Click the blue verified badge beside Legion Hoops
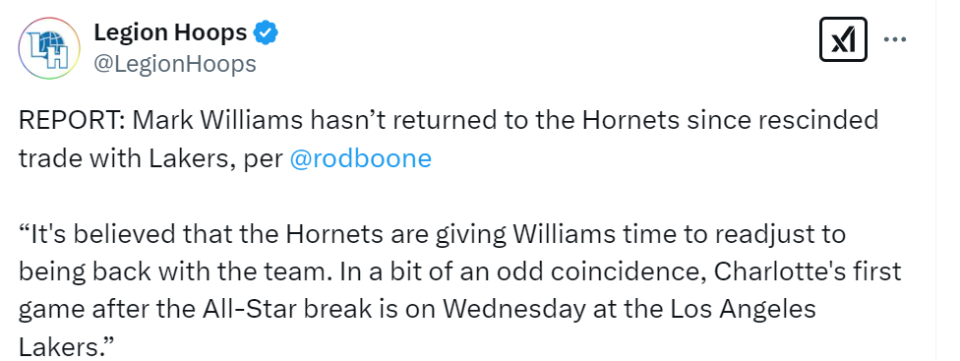The height and width of the screenshot is (361, 960). (266, 33)
